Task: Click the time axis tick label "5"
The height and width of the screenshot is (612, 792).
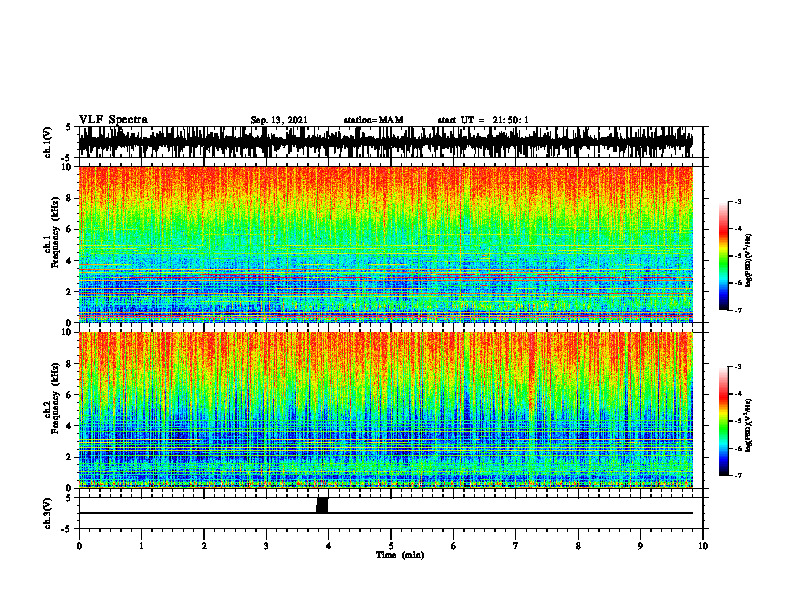Action: (x=391, y=546)
